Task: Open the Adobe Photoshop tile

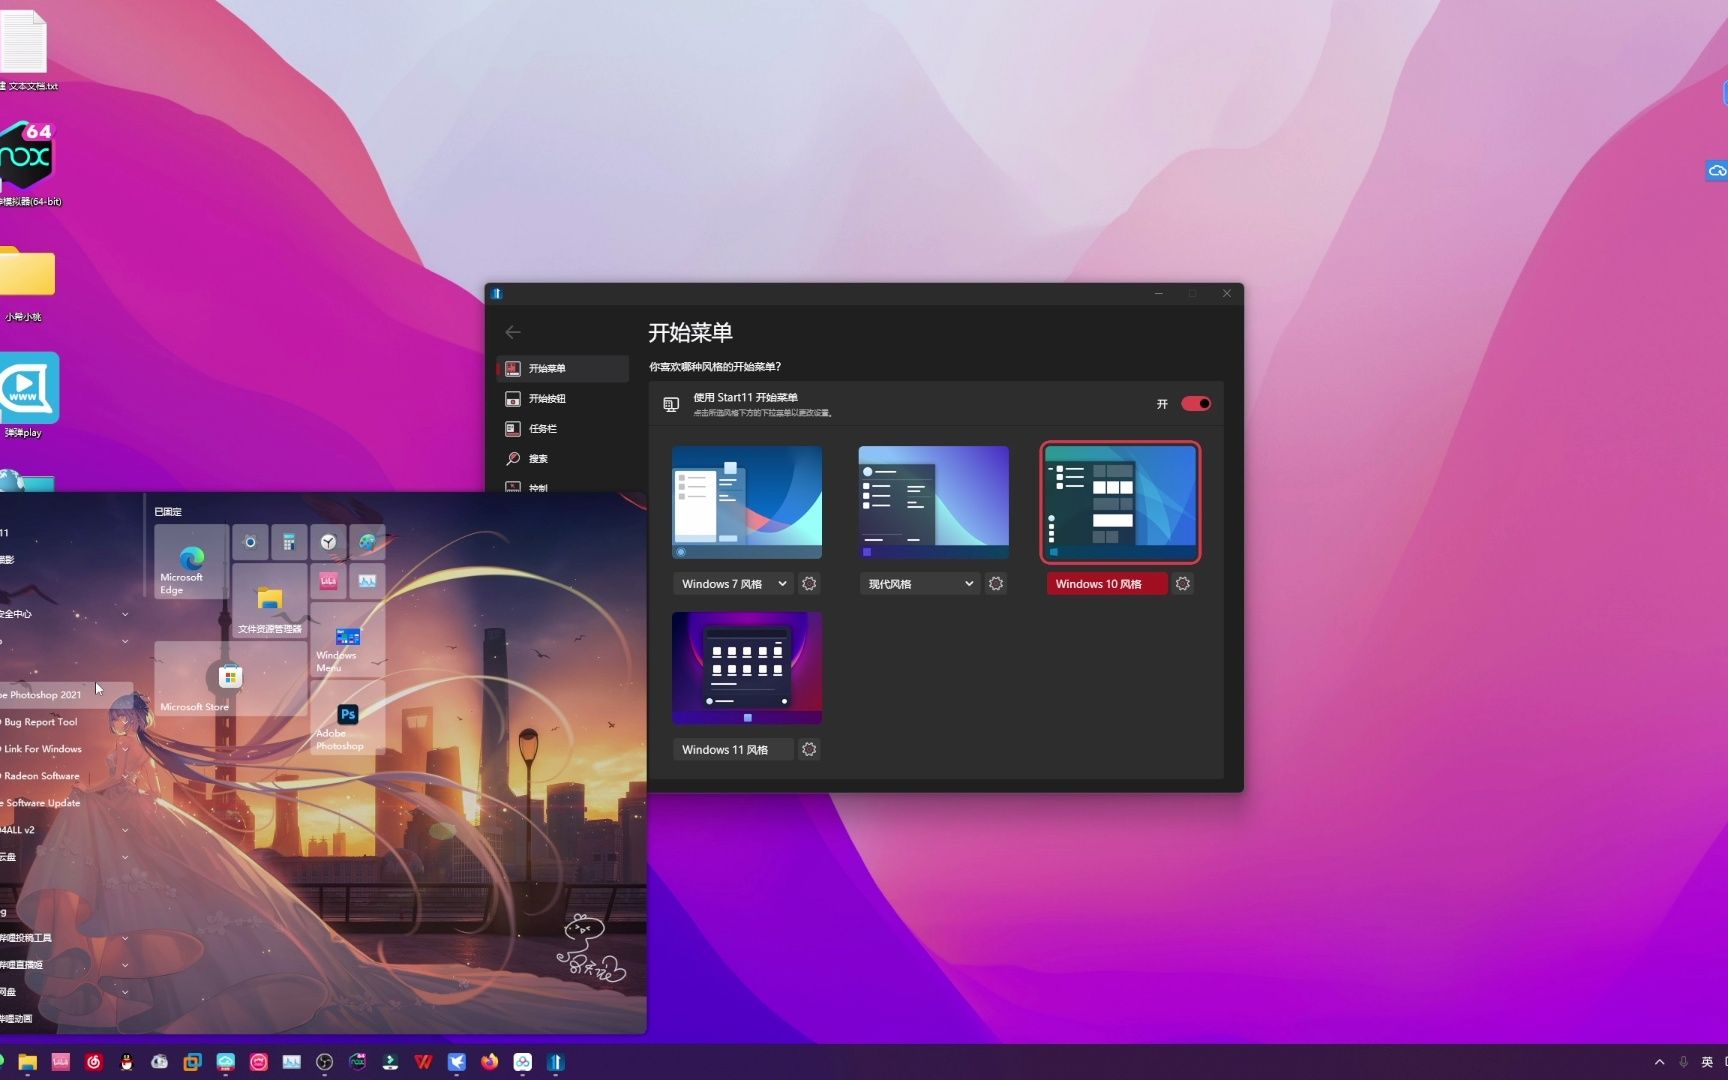Action: (x=347, y=718)
